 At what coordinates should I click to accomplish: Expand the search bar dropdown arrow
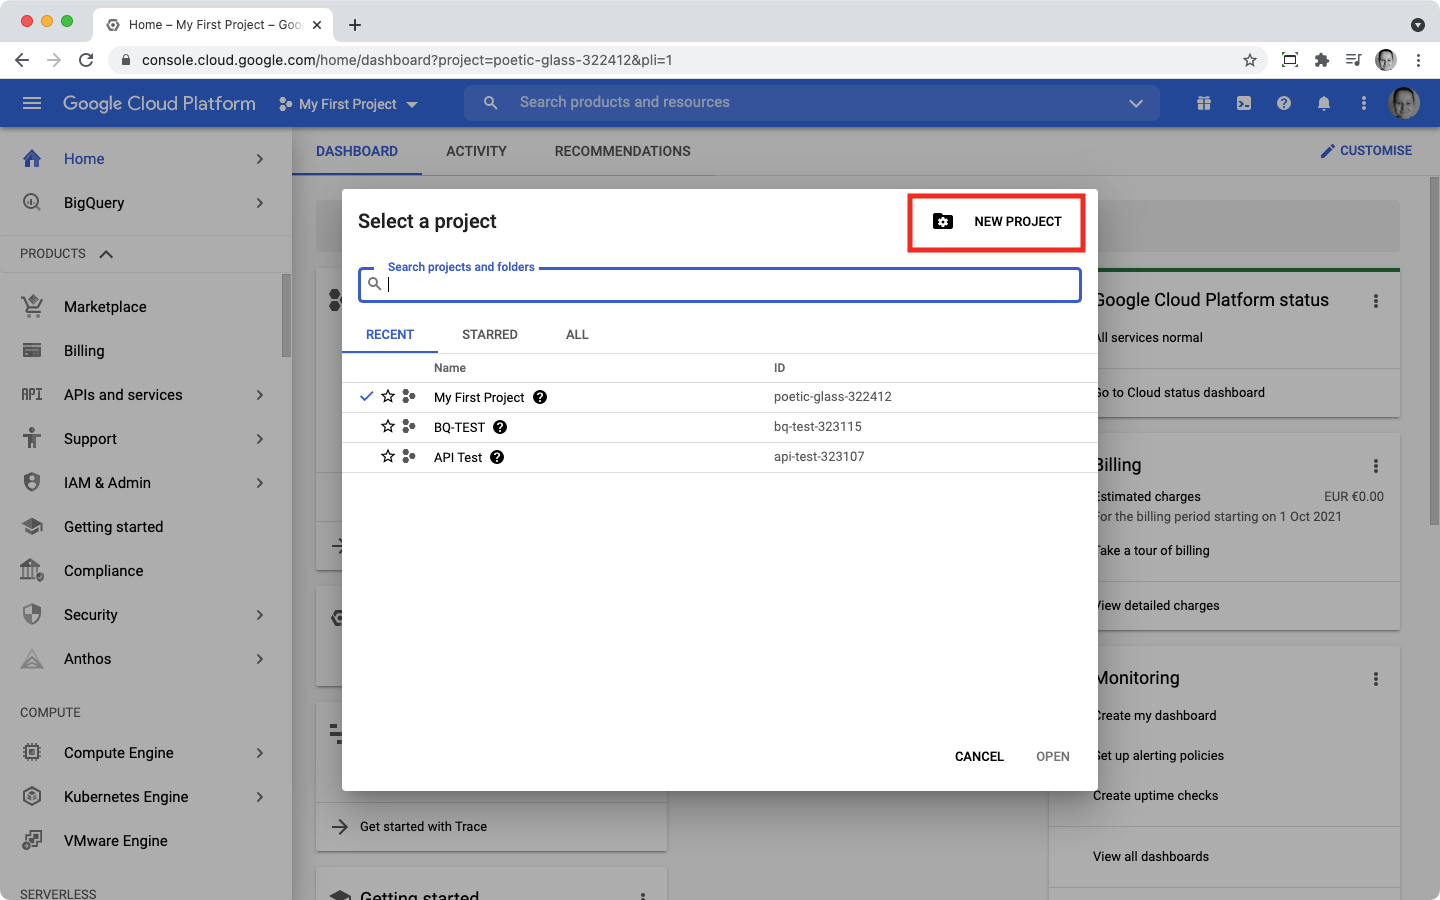[1136, 103]
